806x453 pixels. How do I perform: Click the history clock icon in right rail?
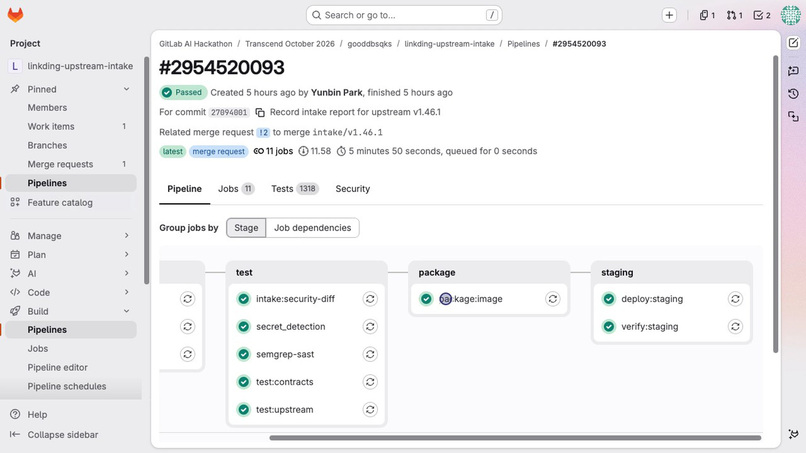tap(793, 94)
